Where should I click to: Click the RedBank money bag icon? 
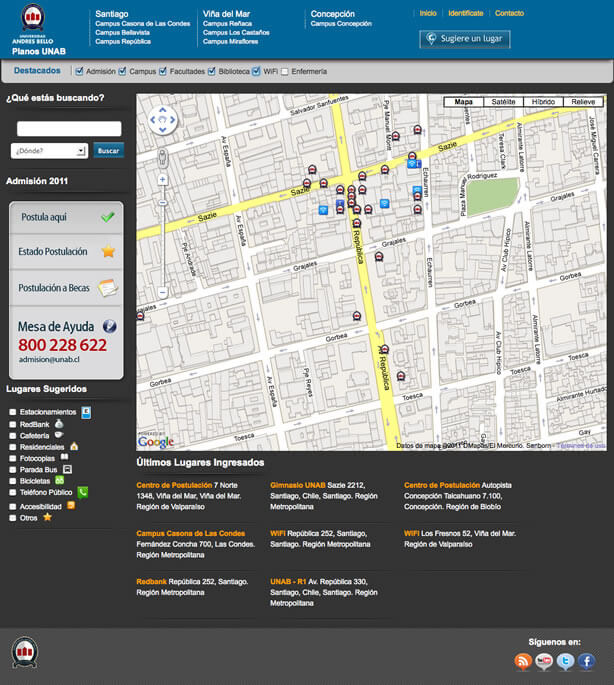click(x=59, y=424)
